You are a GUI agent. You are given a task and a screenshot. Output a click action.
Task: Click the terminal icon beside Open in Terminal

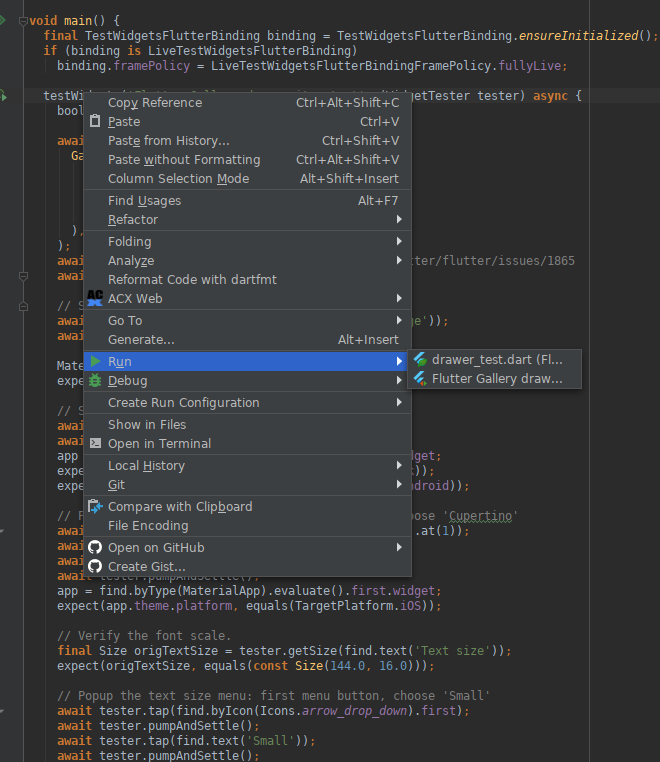click(96, 443)
